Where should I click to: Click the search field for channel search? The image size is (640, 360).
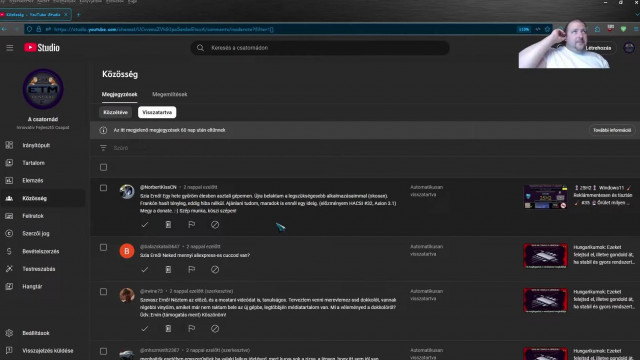click(x=320, y=48)
